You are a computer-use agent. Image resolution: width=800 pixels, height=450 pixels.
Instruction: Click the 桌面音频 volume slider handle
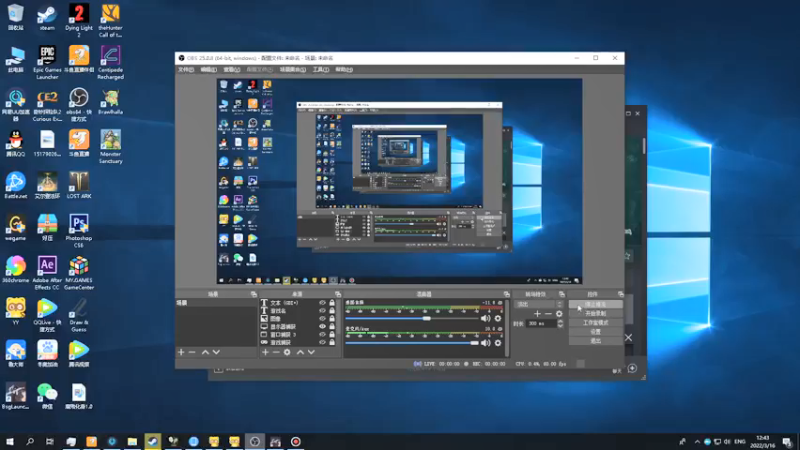(426, 318)
